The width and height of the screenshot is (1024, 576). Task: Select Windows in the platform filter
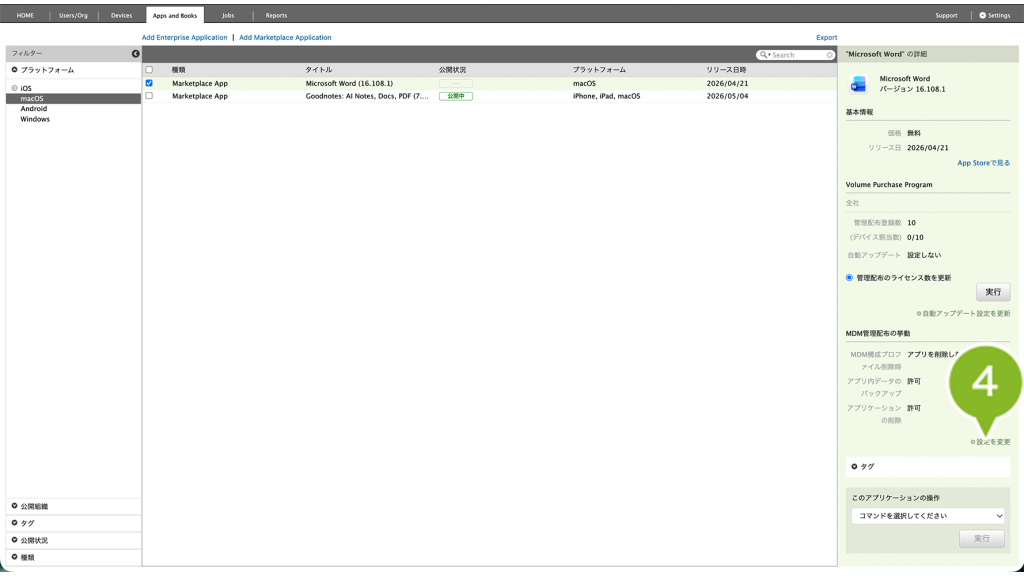point(35,120)
